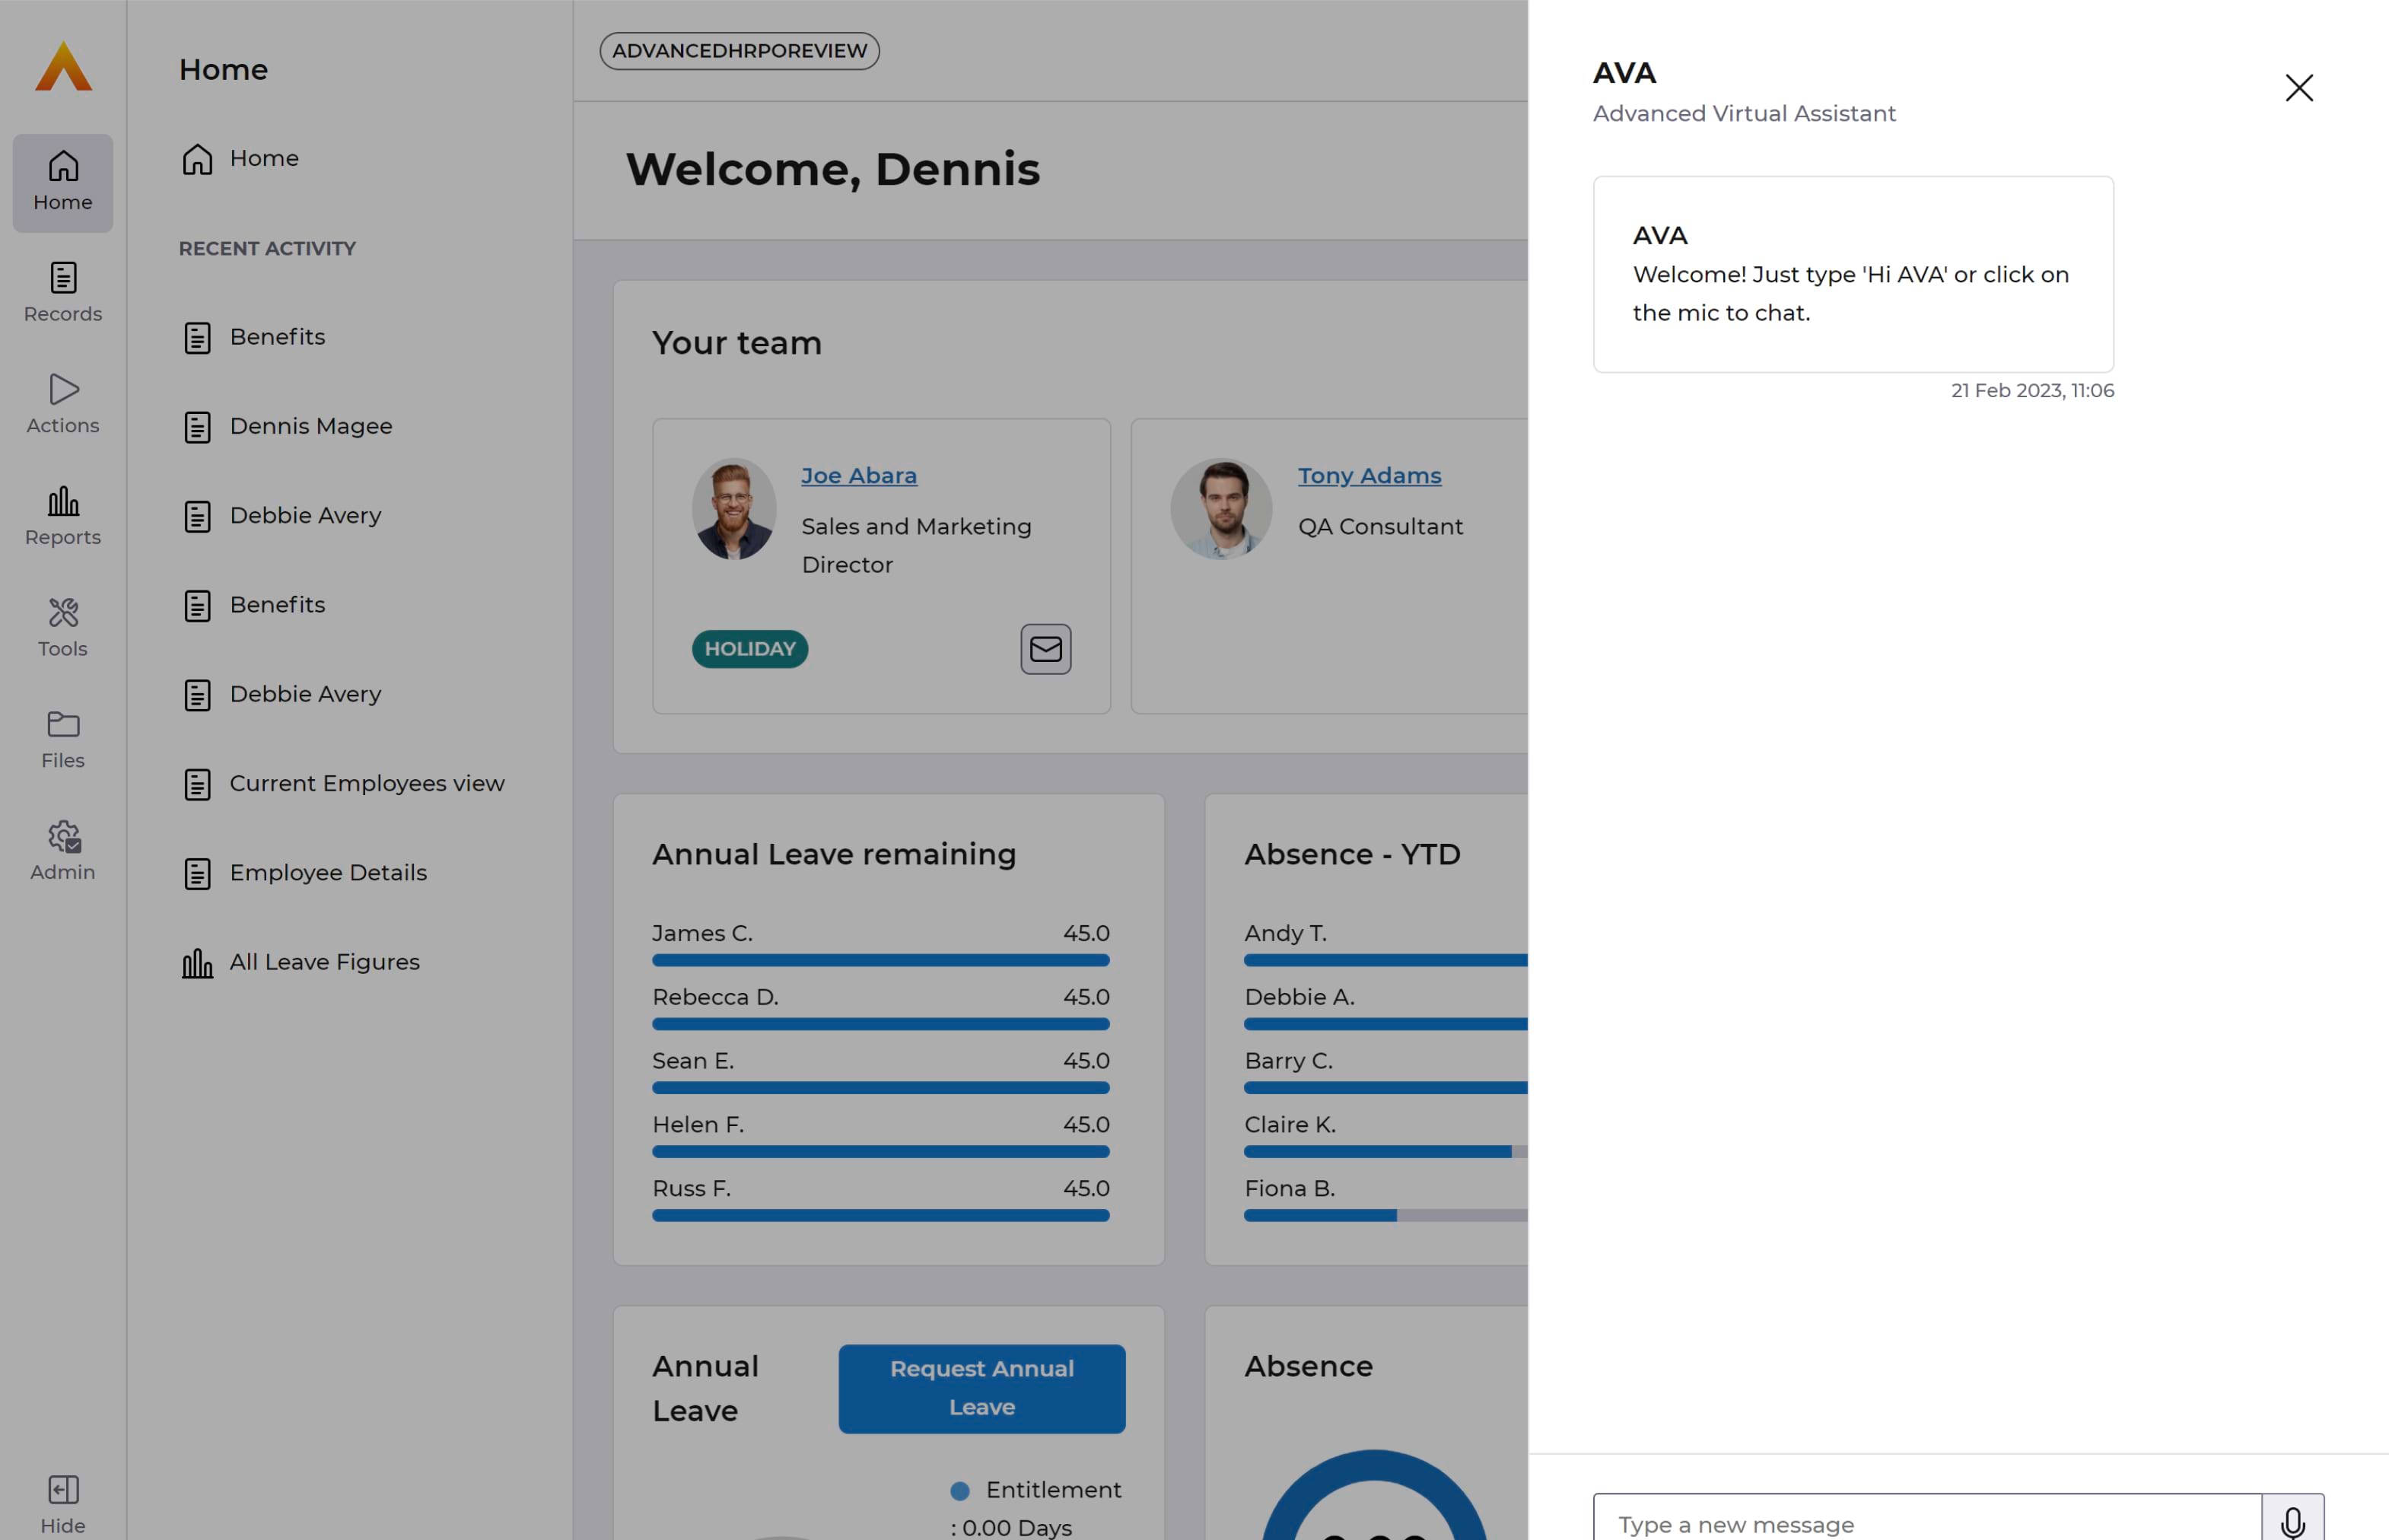Open the Actions sidebar icon

click(x=63, y=404)
